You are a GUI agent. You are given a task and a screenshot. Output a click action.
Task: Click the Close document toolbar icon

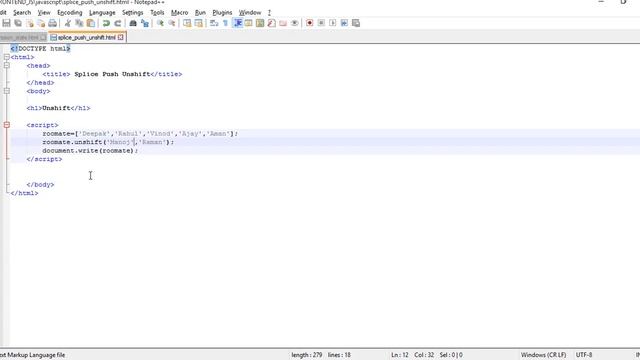(30, 23)
